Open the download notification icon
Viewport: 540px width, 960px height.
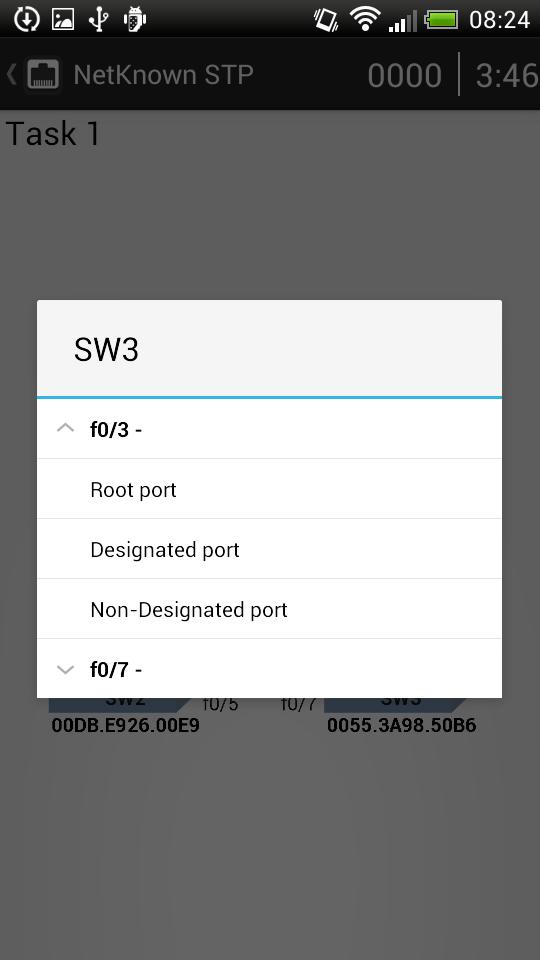26,20
